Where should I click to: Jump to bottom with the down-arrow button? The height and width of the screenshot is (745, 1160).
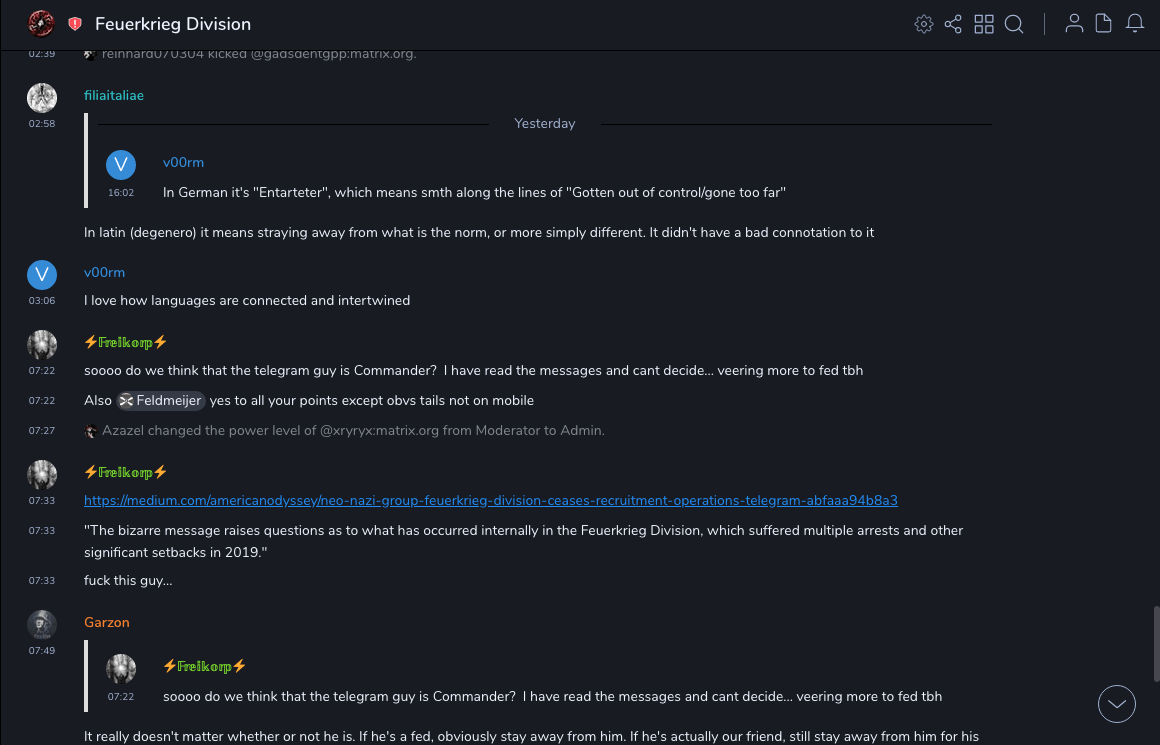tap(1117, 704)
